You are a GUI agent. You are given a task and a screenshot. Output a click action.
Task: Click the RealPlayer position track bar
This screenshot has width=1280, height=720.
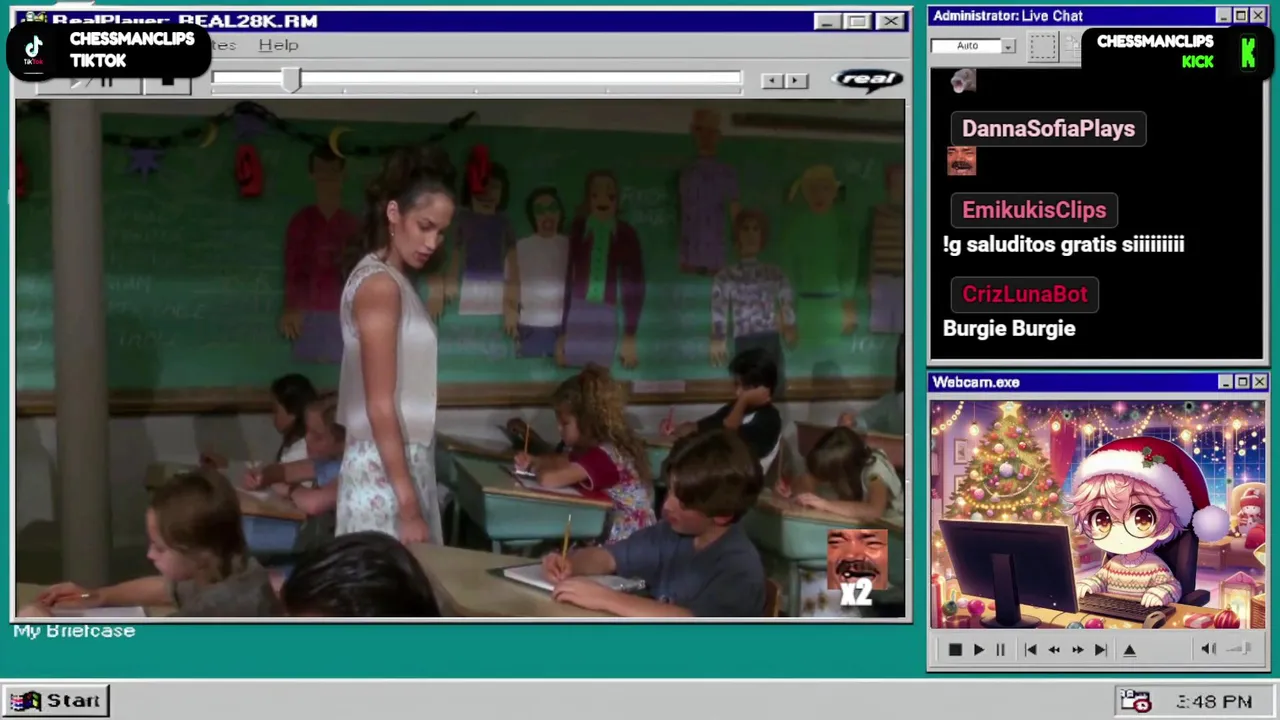click(x=477, y=79)
